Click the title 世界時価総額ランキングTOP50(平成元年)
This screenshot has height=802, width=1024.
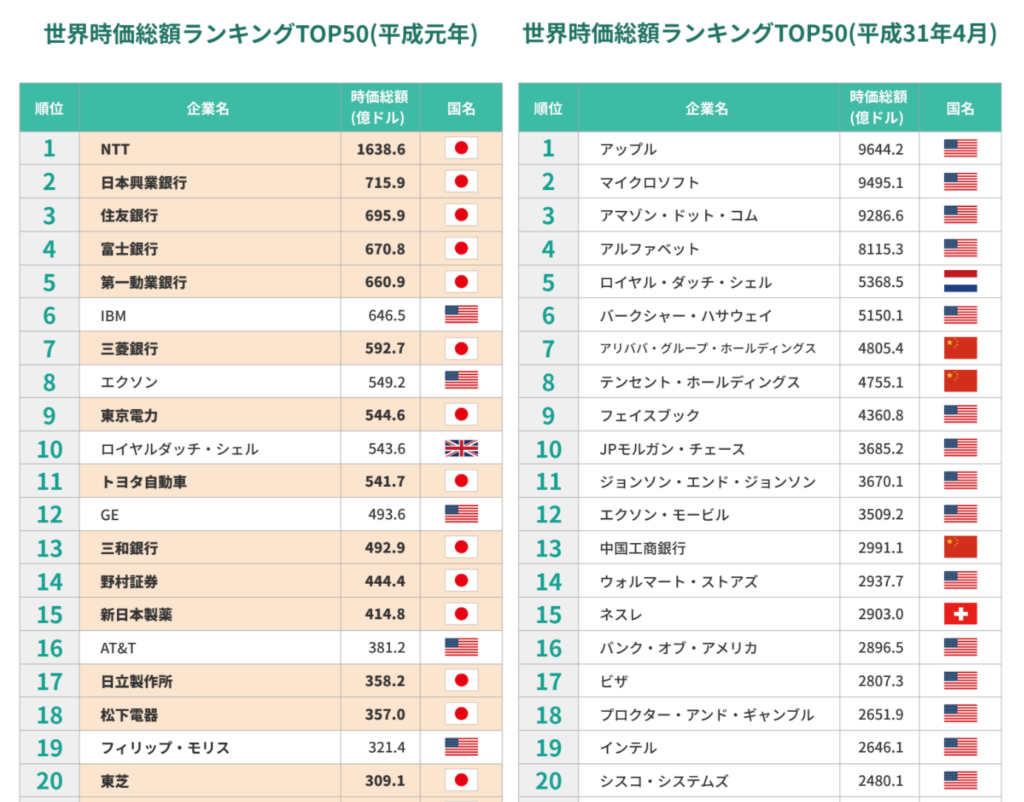[261, 34]
